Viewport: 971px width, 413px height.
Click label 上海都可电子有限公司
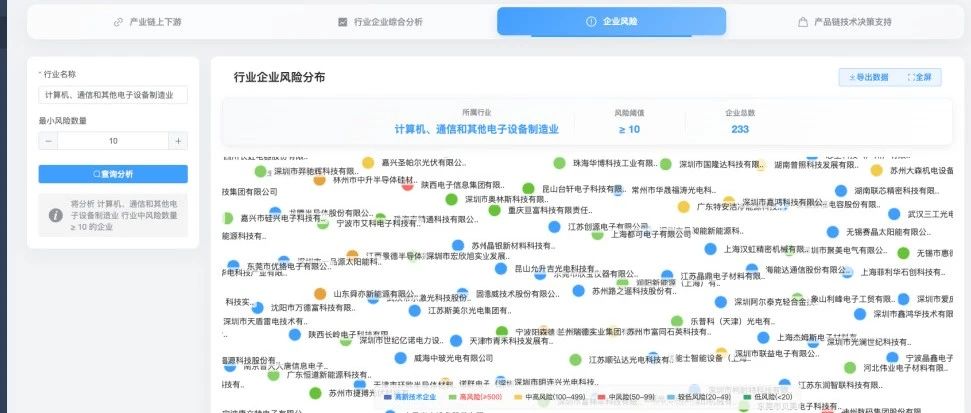tap(649, 235)
